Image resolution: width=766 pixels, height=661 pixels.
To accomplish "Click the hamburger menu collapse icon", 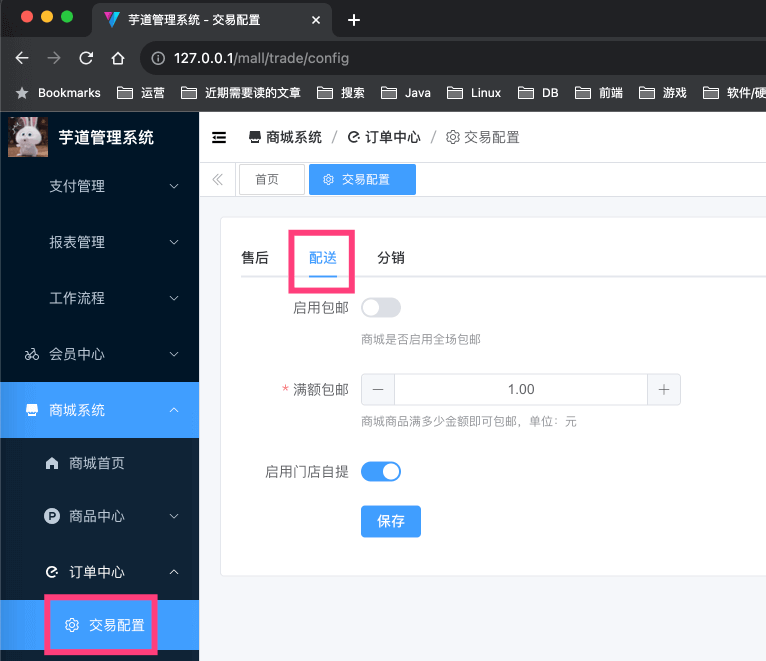I will pos(219,138).
